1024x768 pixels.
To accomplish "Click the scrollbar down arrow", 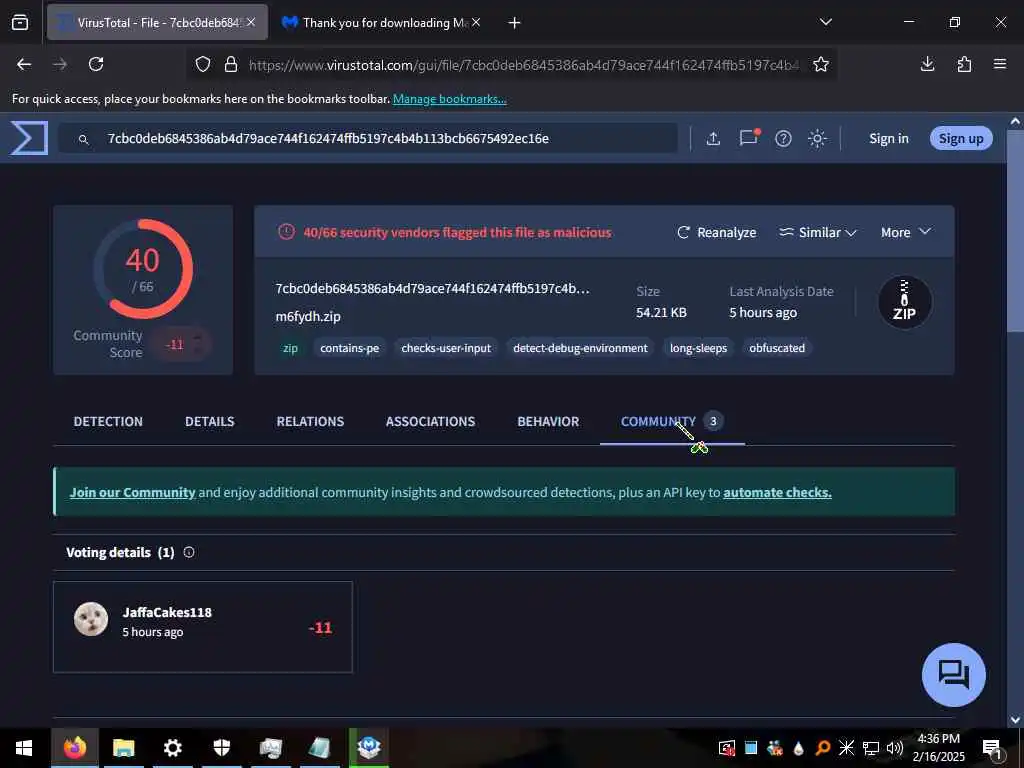I will [x=1015, y=720].
